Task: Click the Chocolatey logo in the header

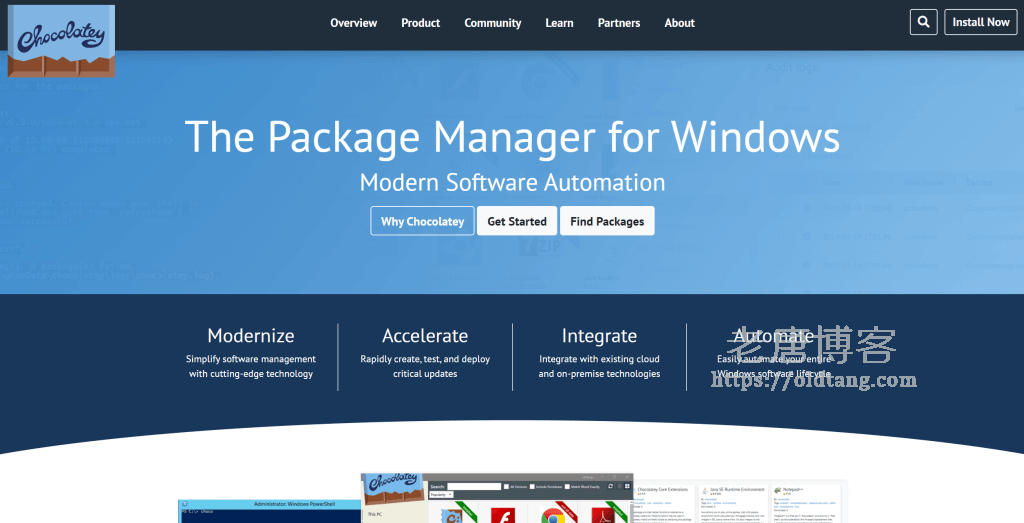Action: [61, 41]
